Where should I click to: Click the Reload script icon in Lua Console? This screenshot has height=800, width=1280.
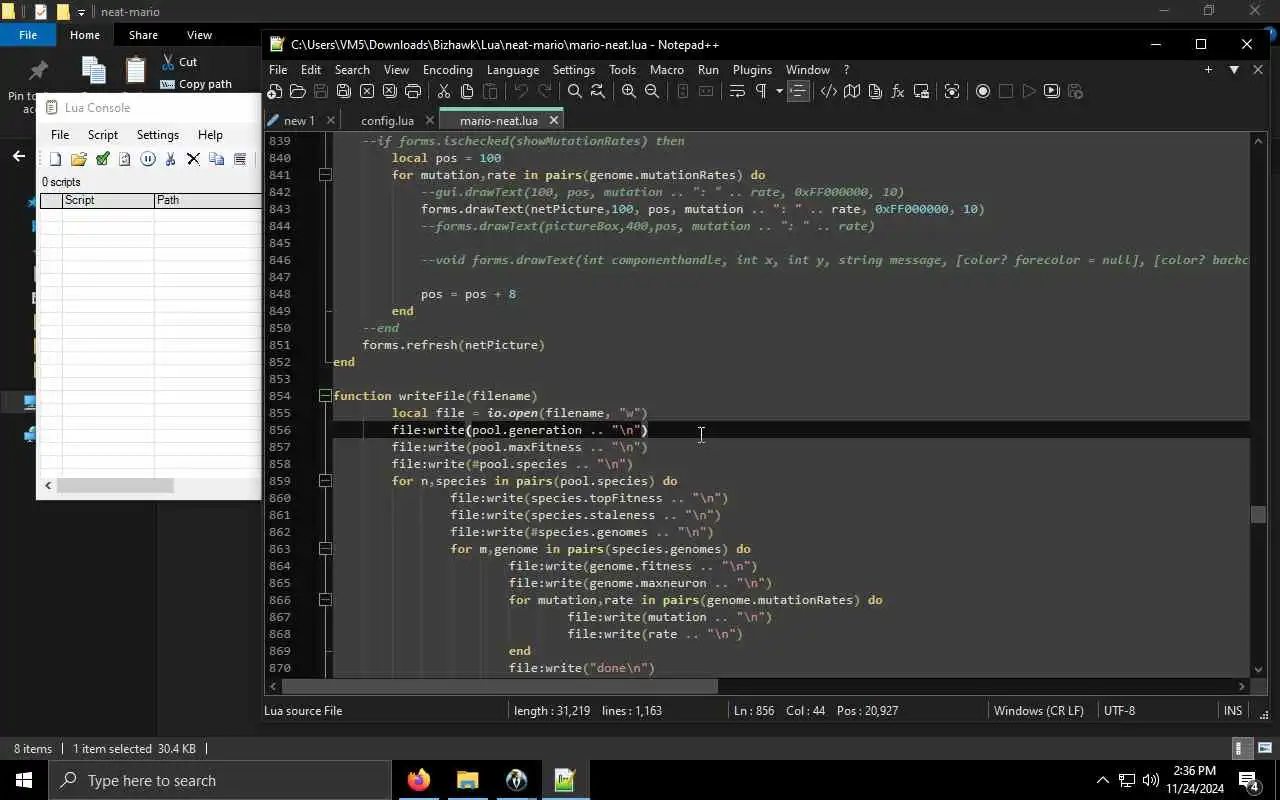[x=125, y=159]
